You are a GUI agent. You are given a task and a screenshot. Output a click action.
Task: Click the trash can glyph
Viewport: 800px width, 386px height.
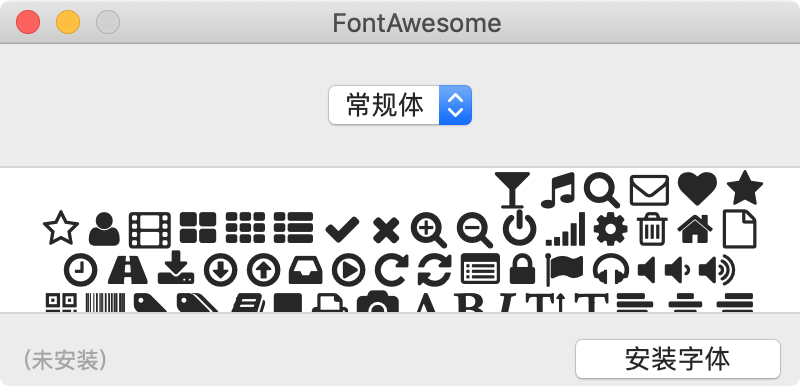652,228
